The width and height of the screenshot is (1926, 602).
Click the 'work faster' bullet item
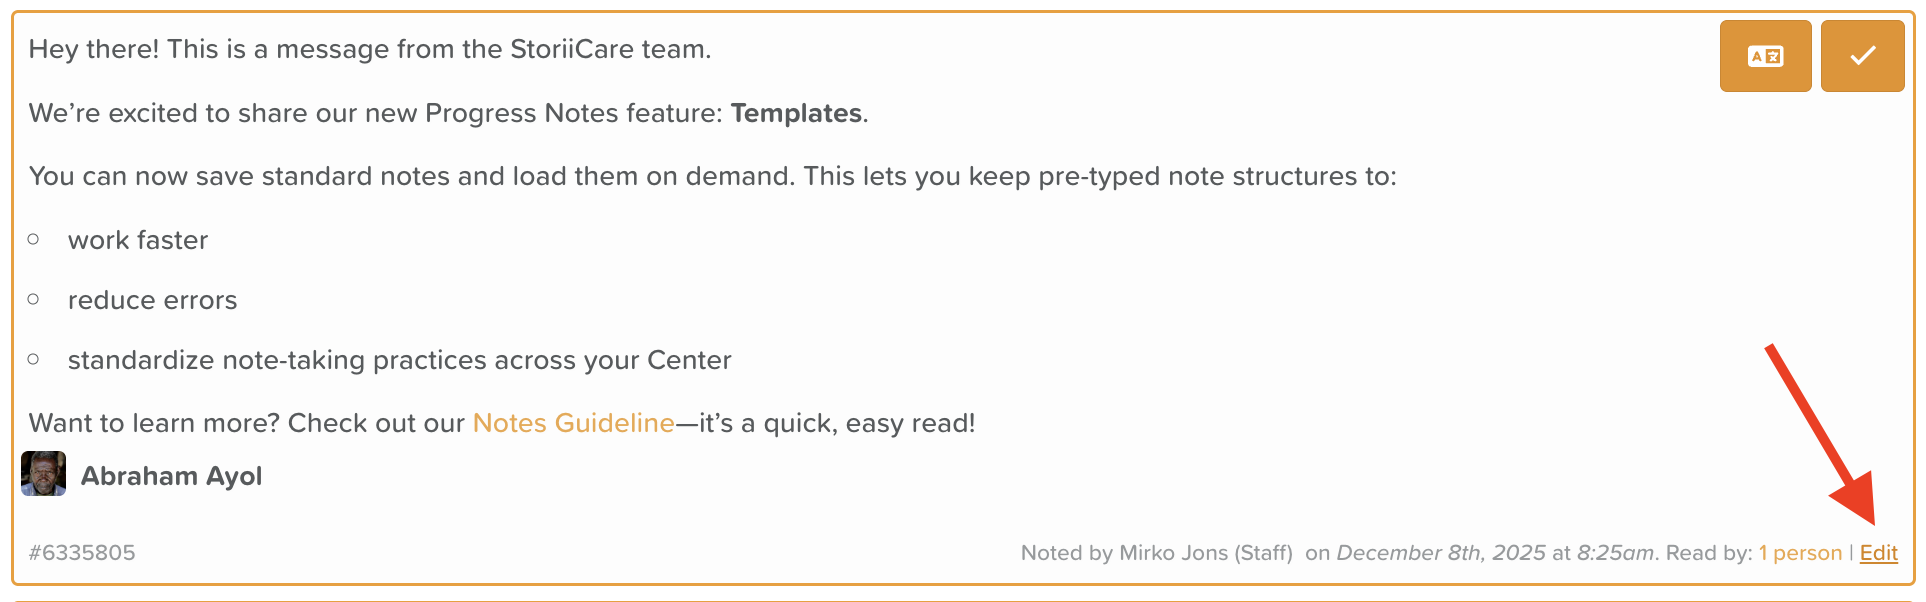pyautogui.click(x=138, y=240)
